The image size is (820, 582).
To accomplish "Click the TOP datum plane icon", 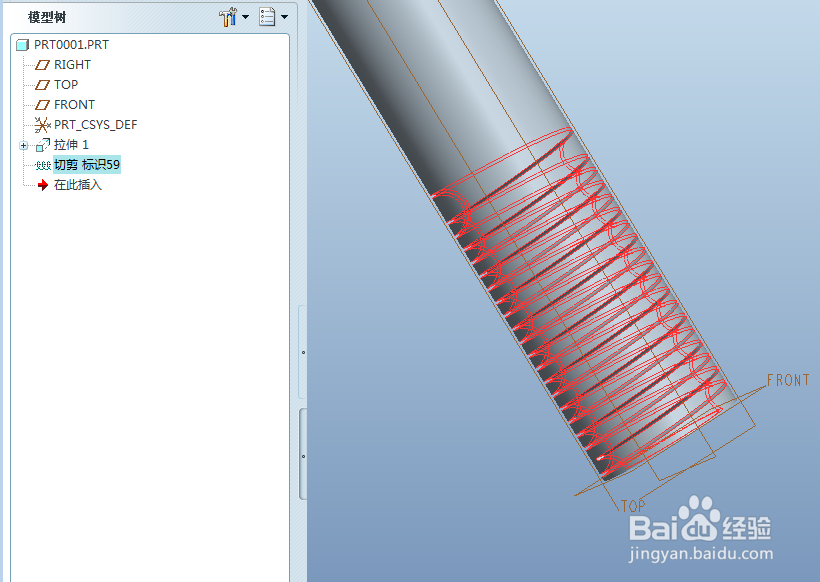I will 42,85.
